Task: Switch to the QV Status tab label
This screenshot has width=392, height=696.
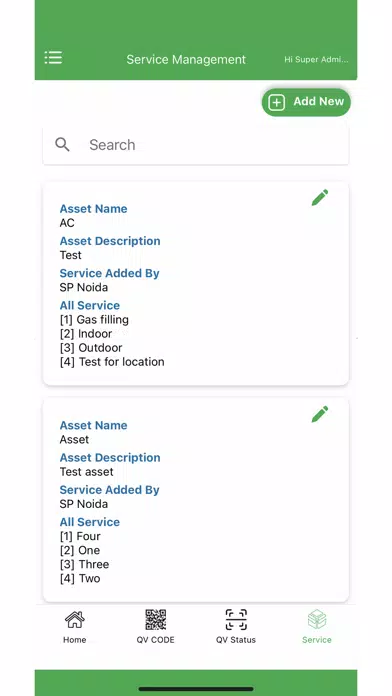Action: (x=236, y=640)
